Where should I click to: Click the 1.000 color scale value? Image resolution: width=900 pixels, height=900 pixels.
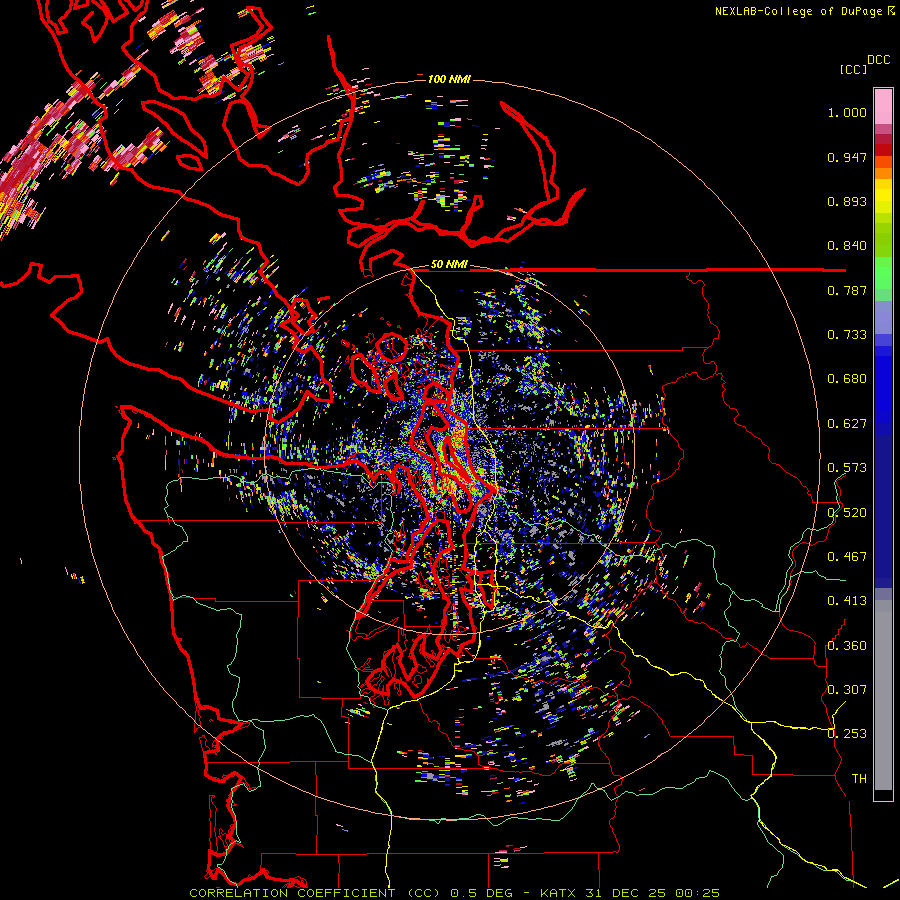(x=847, y=112)
